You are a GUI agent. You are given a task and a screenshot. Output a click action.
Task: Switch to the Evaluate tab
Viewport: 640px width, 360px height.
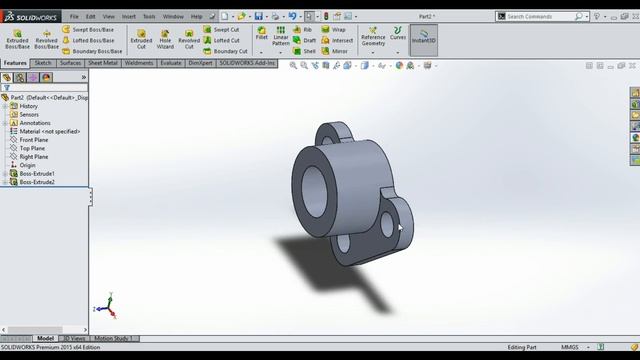pyautogui.click(x=171, y=63)
